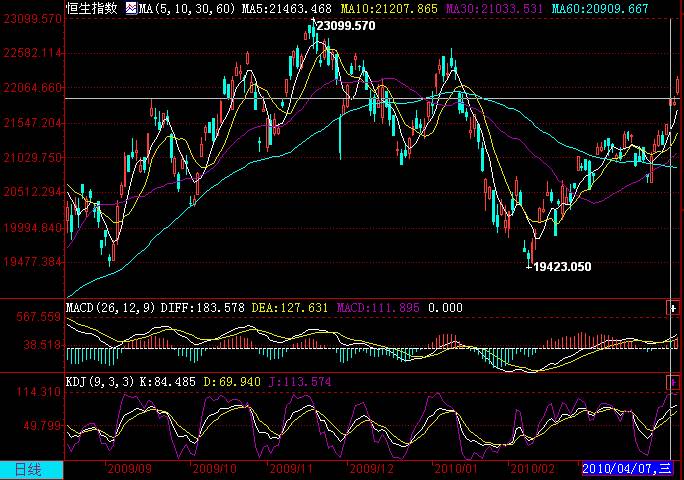Click the DEA:127.631 value
This screenshot has height=480, width=684.
coord(290,308)
